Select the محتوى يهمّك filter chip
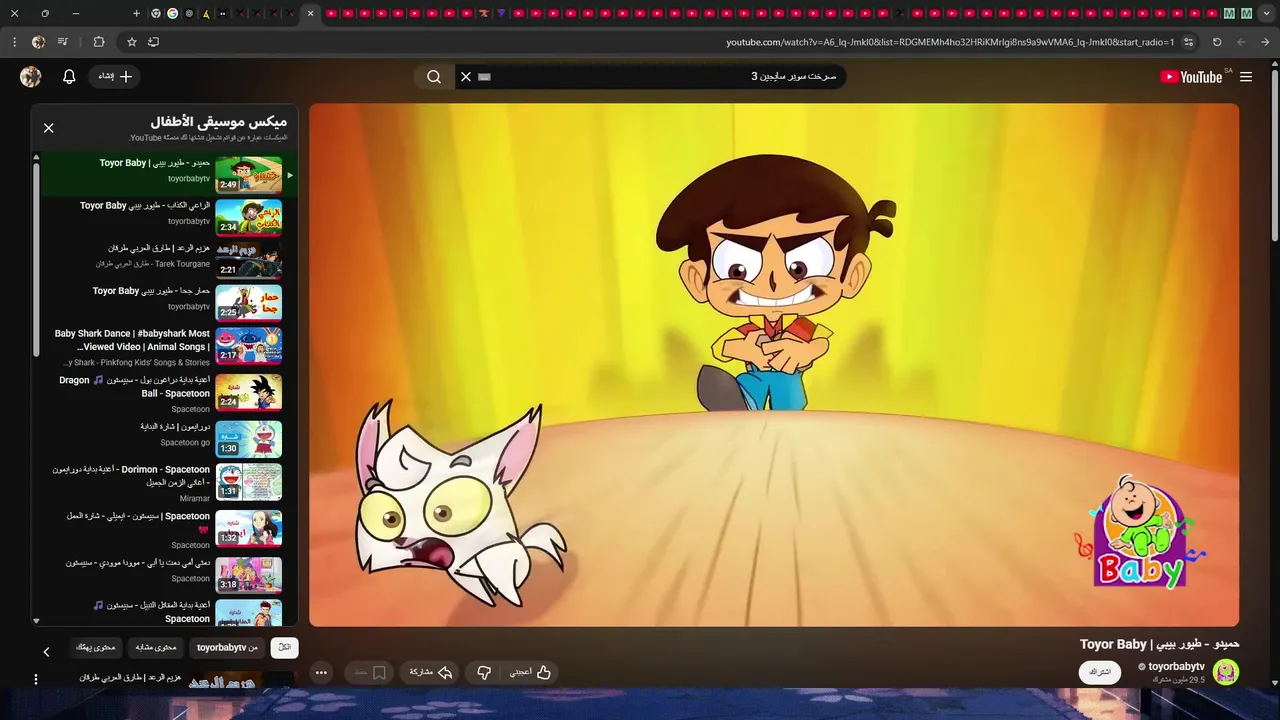Viewport: 1280px width, 720px height. click(x=96, y=648)
